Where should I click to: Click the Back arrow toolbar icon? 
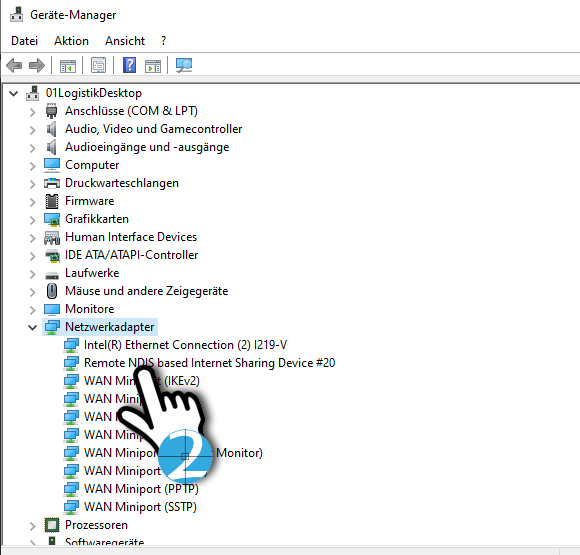click(x=14, y=65)
